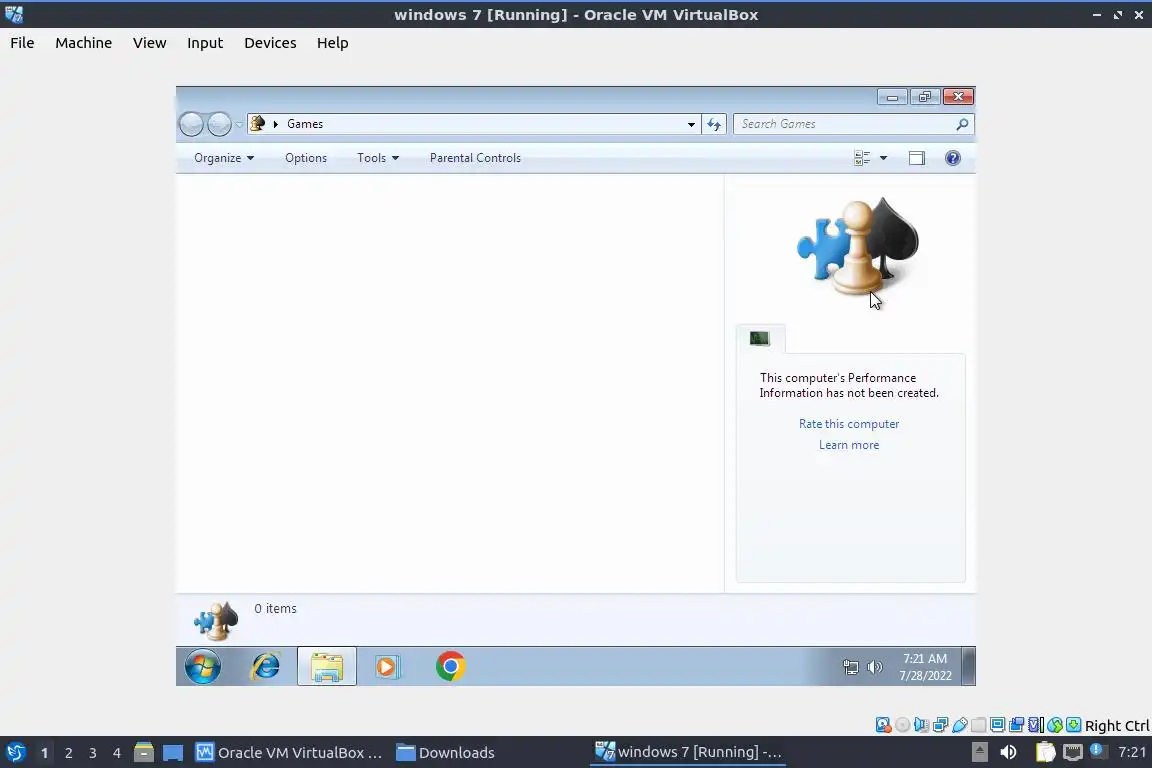Open the VirtualBox Devices menu
Screen dimensions: 1152x768
coord(270,43)
